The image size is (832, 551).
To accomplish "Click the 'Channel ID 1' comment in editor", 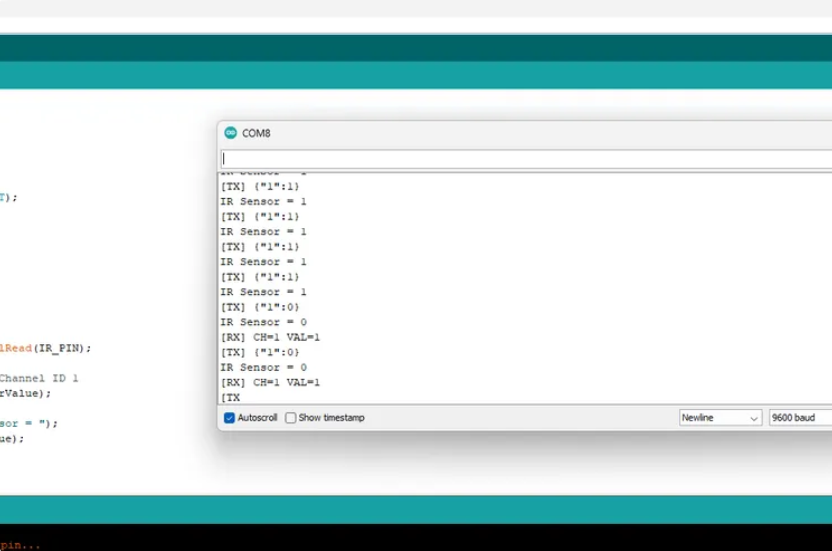I will pos(39,378).
